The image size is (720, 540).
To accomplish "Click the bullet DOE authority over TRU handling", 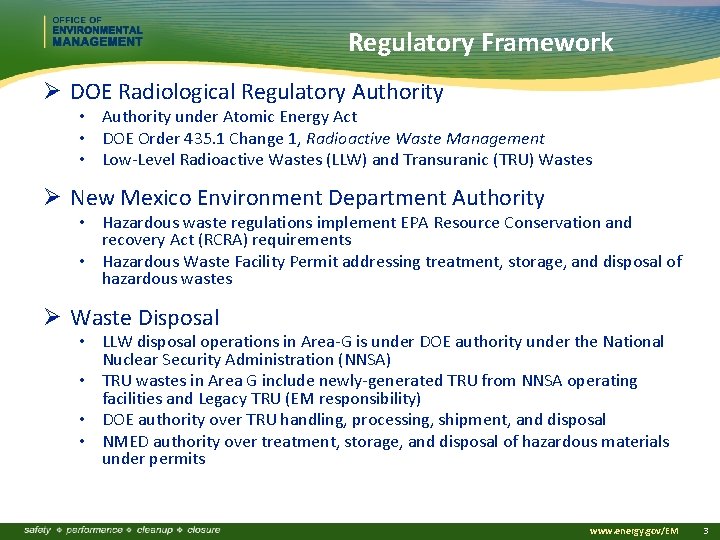I will [x=354, y=420].
